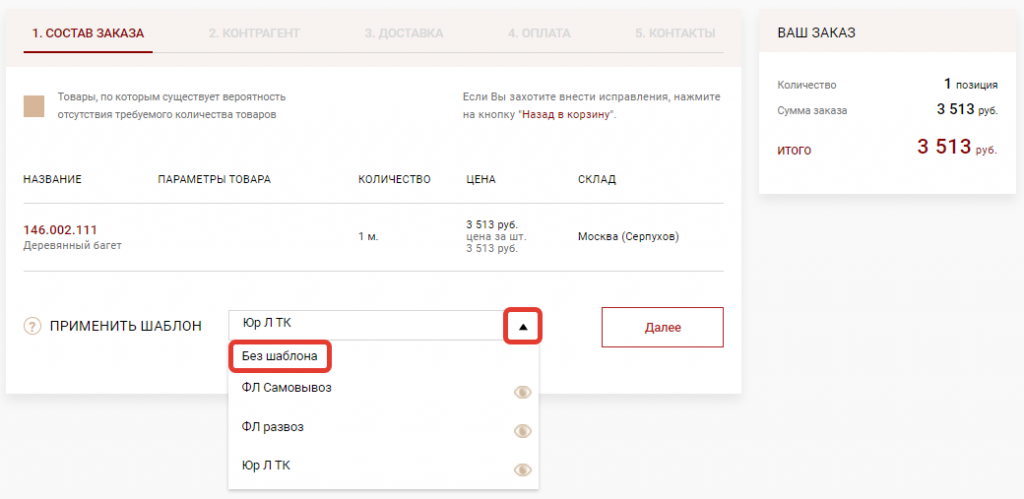Viewport: 1024px width, 499px height.
Task: Switch to the 2. КОНТРАГЕНТ step tab
Action: tap(254, 33)
